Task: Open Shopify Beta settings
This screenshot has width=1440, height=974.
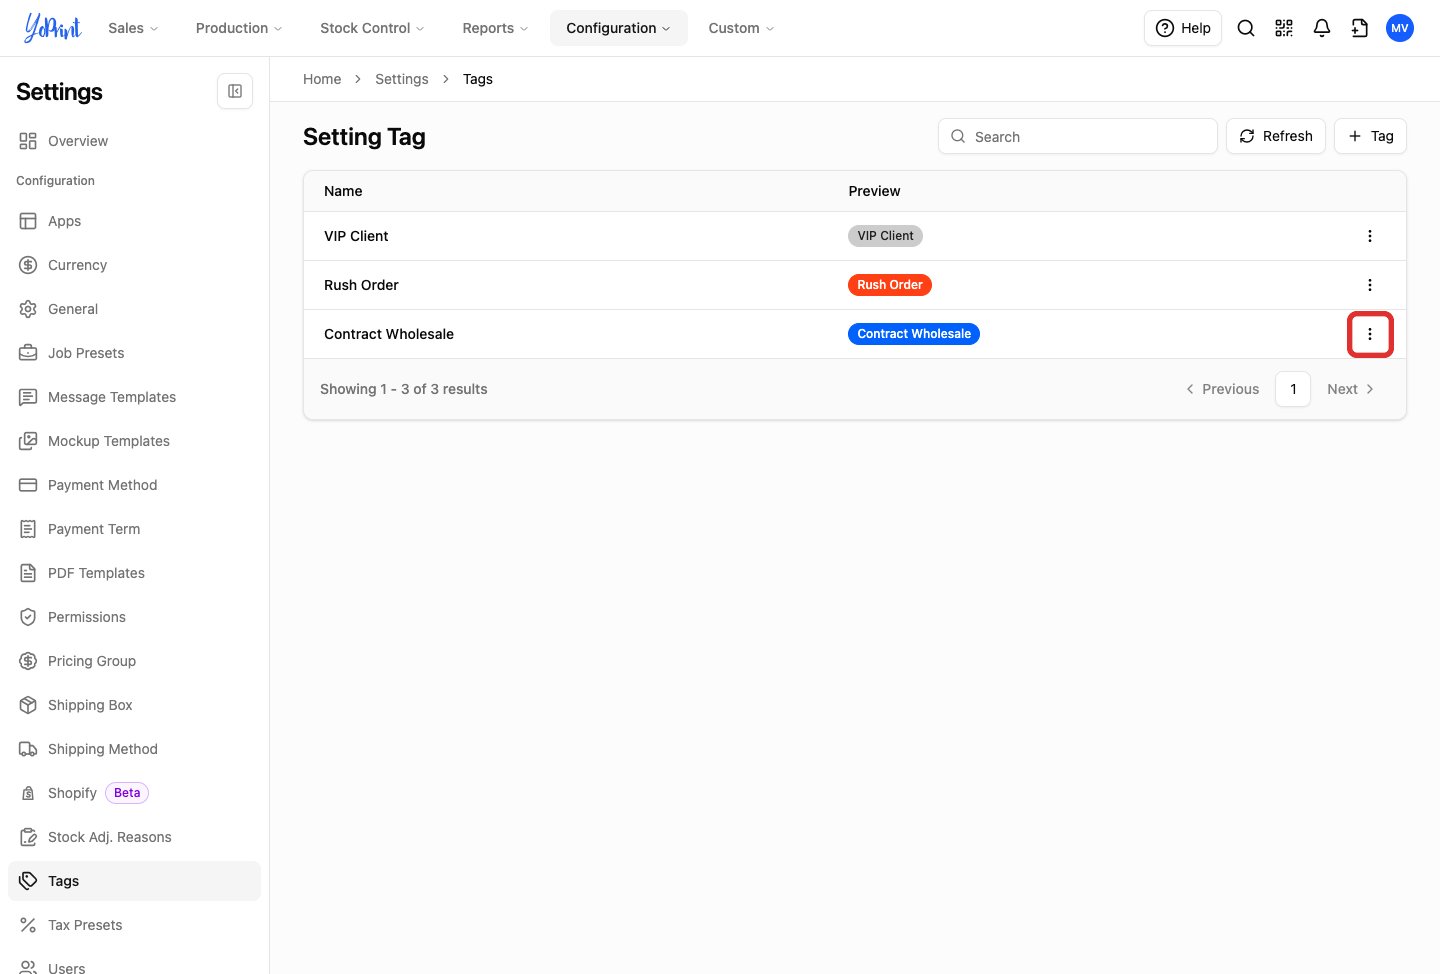Action: point(134,793)
